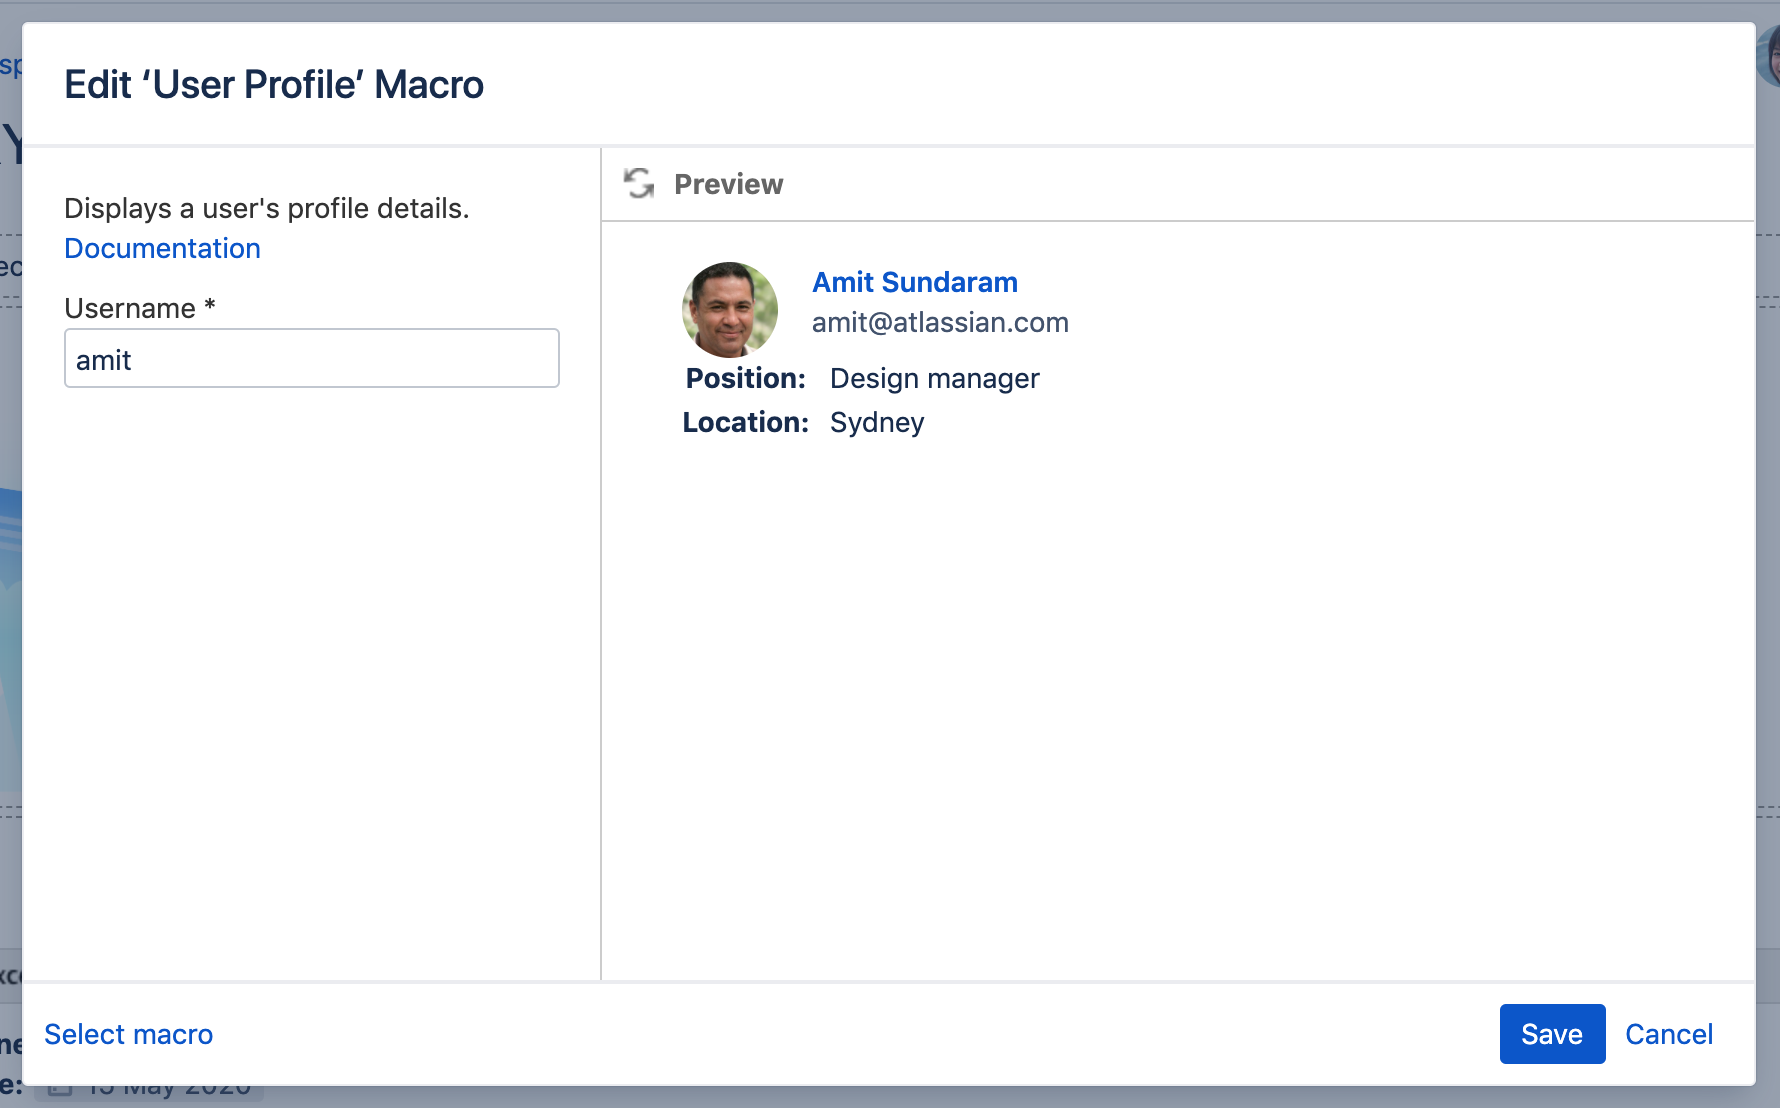Click the Location label in preview
1780x1108 pixels.
(745, 422)
